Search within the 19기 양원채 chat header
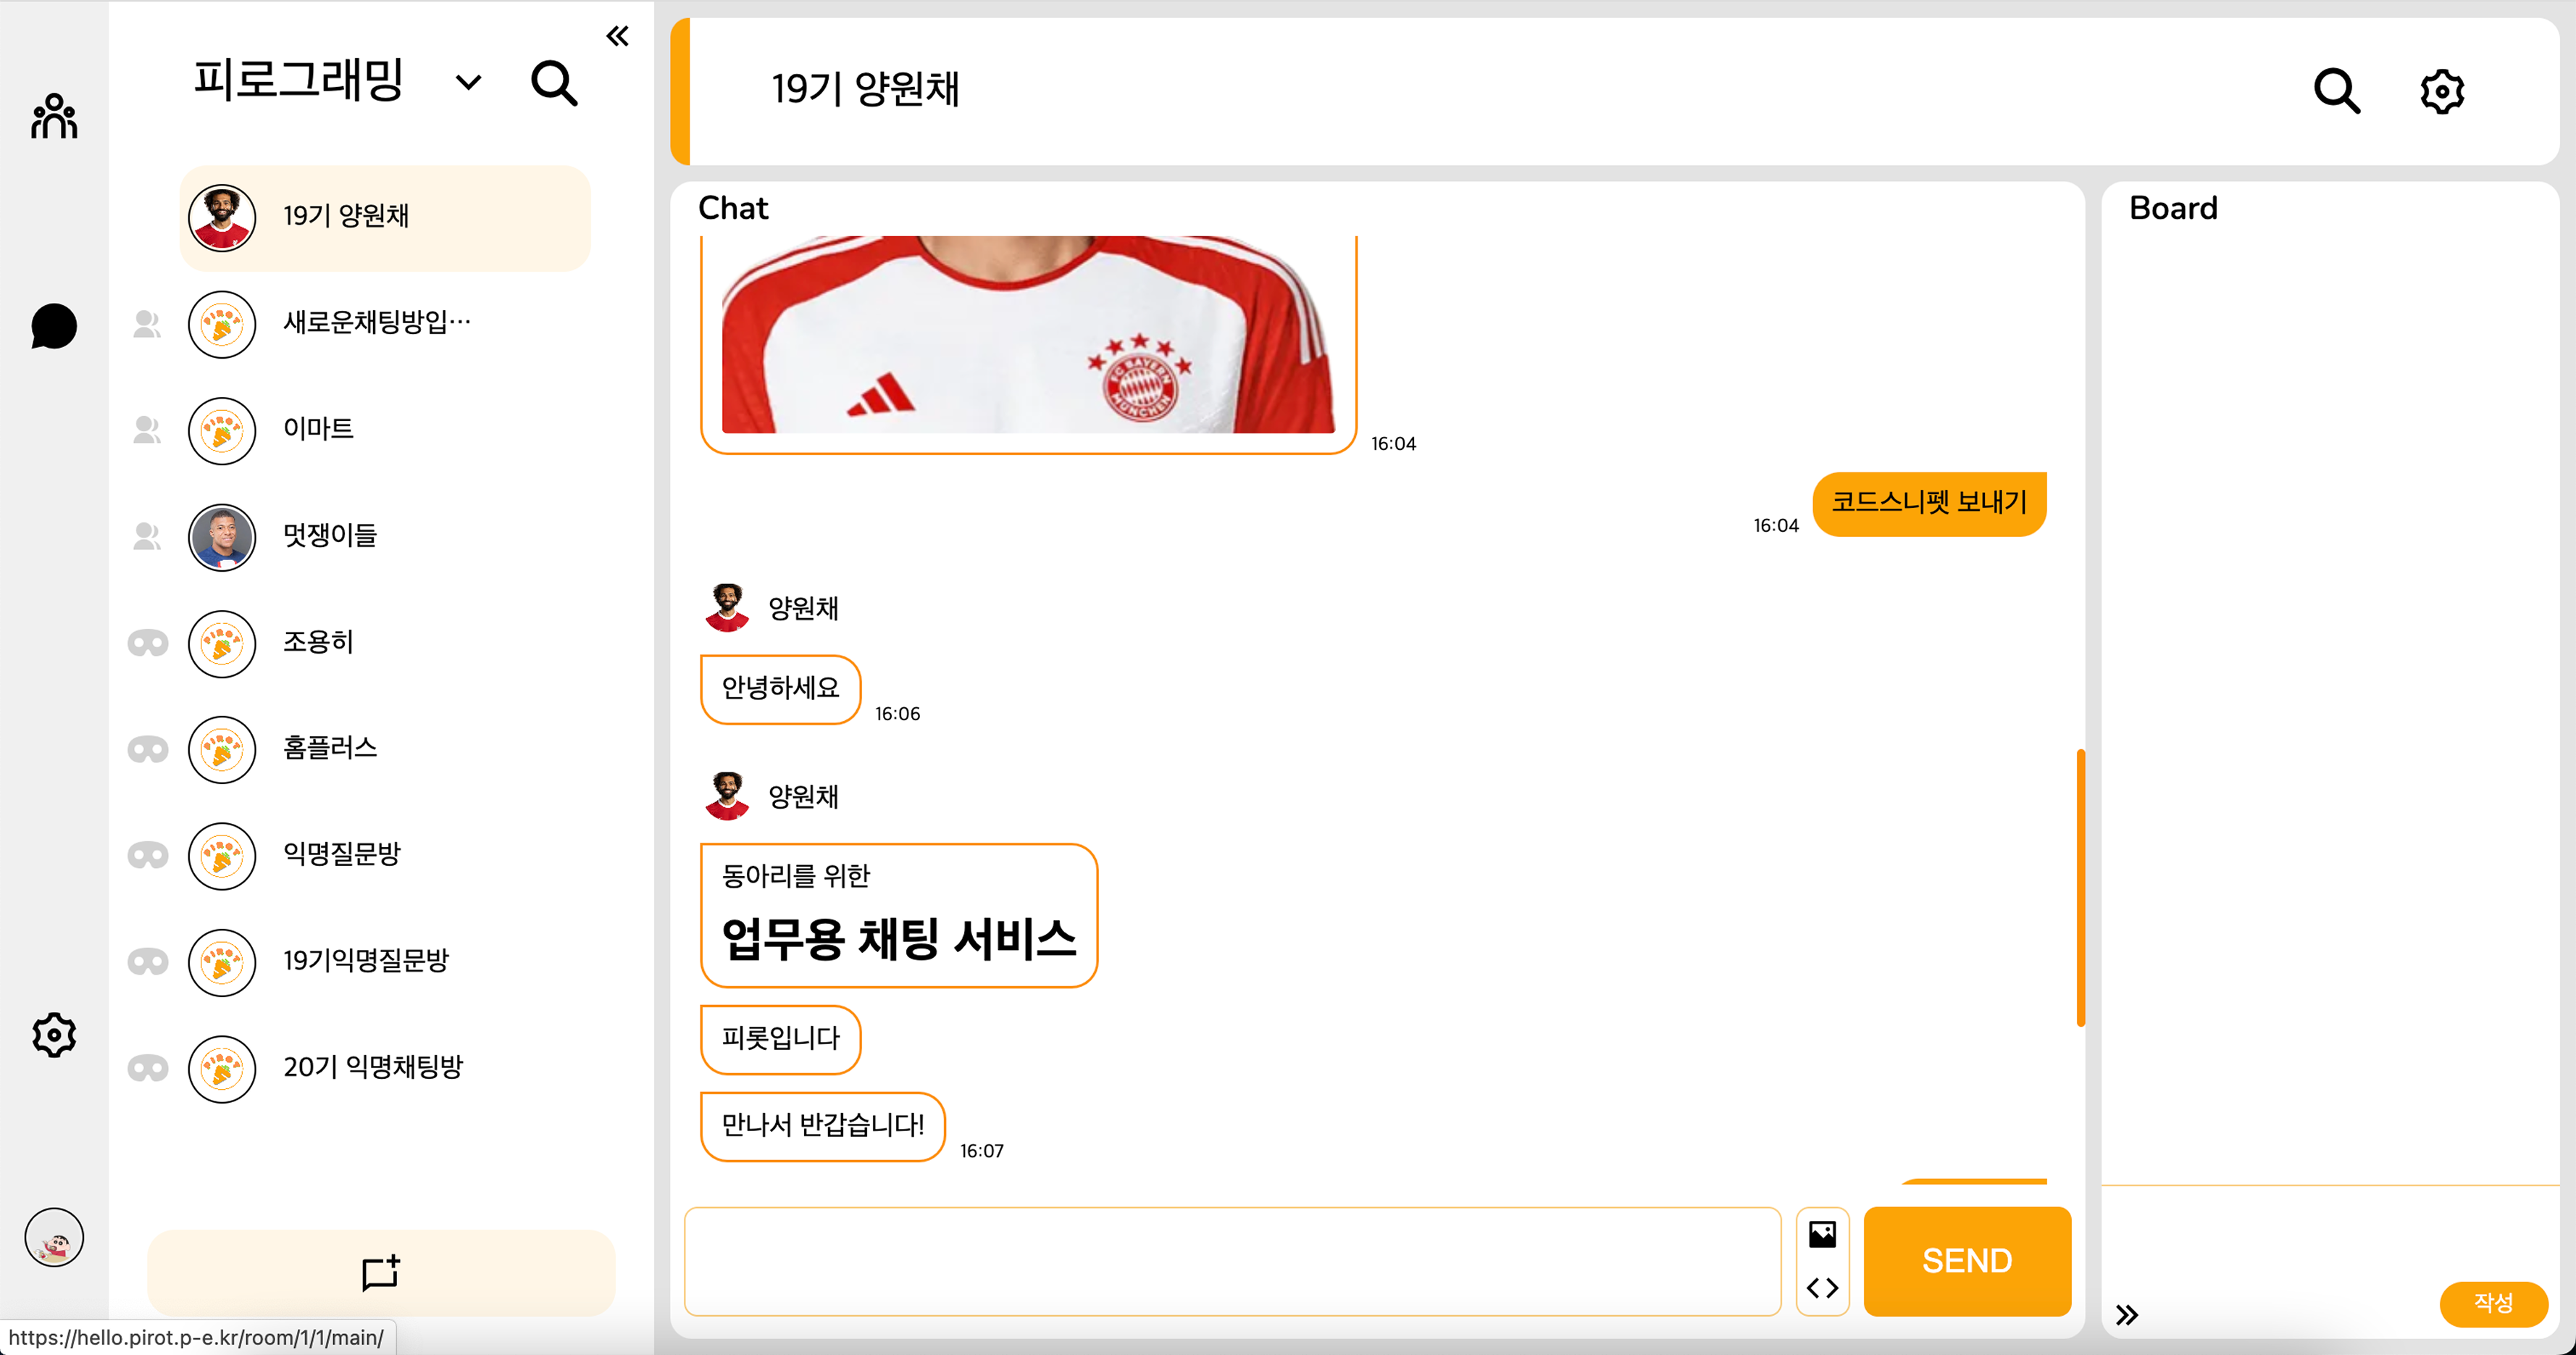2576x1355 pixels. 2336,91
